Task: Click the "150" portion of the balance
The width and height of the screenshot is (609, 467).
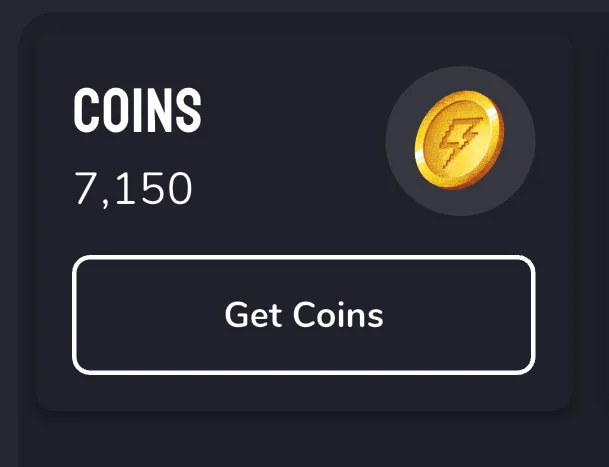Action: (153, 188)
